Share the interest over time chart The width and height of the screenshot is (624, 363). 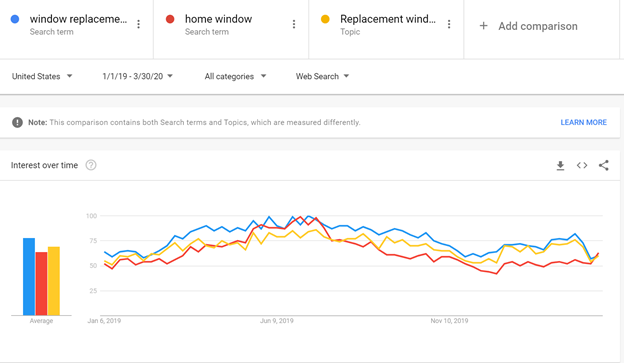(604, 165)
